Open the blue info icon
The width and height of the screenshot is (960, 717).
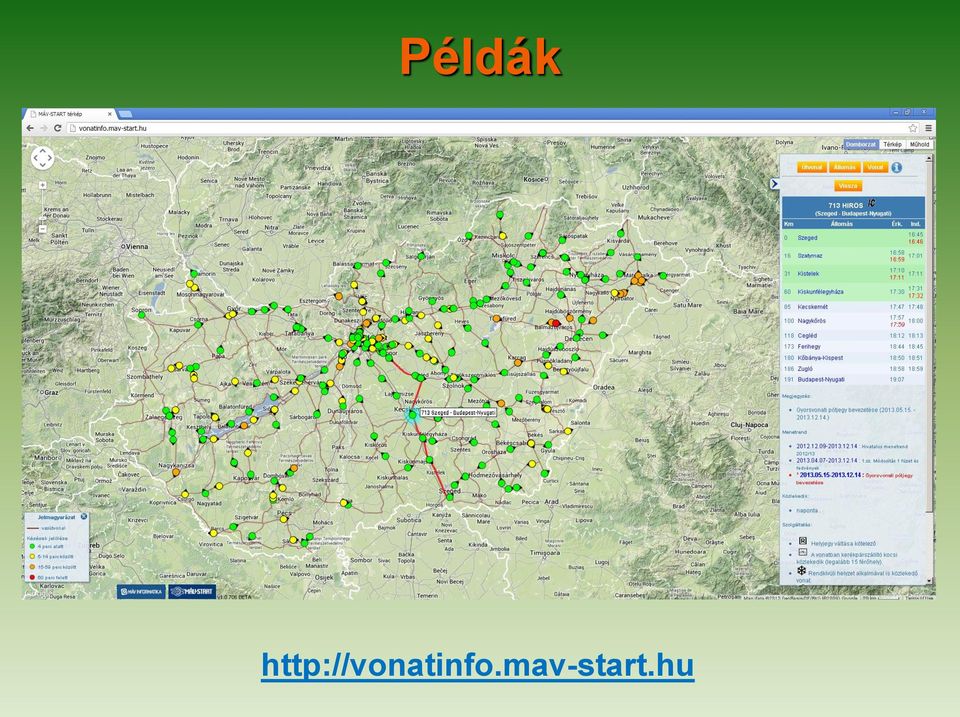coord(896,167)
